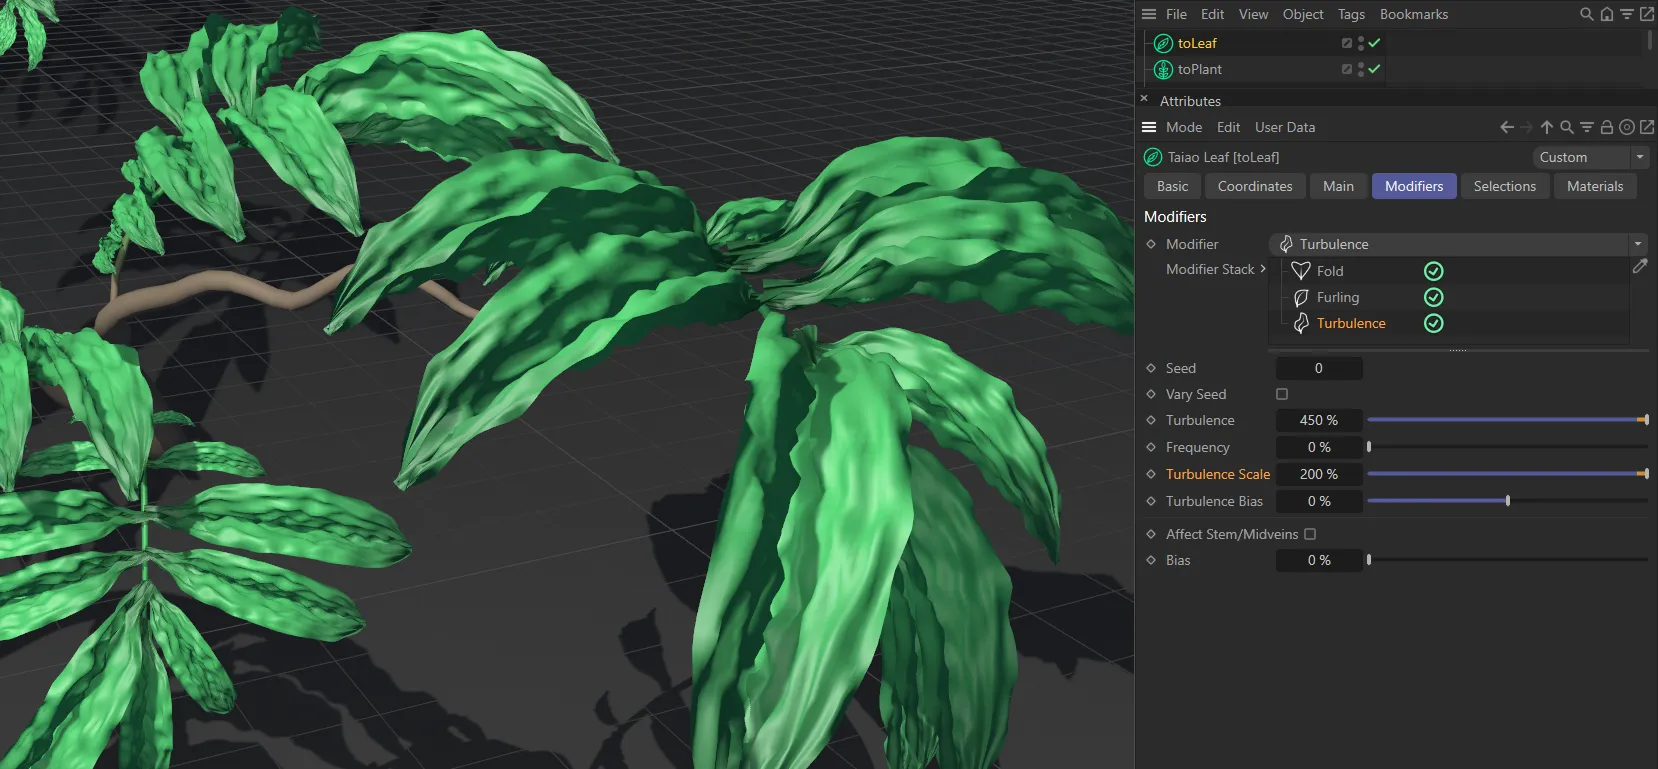Click the layer square icon for toPlant
Image resolution: width=1658 pixels, height=769 pixels.
[1347, 69]
